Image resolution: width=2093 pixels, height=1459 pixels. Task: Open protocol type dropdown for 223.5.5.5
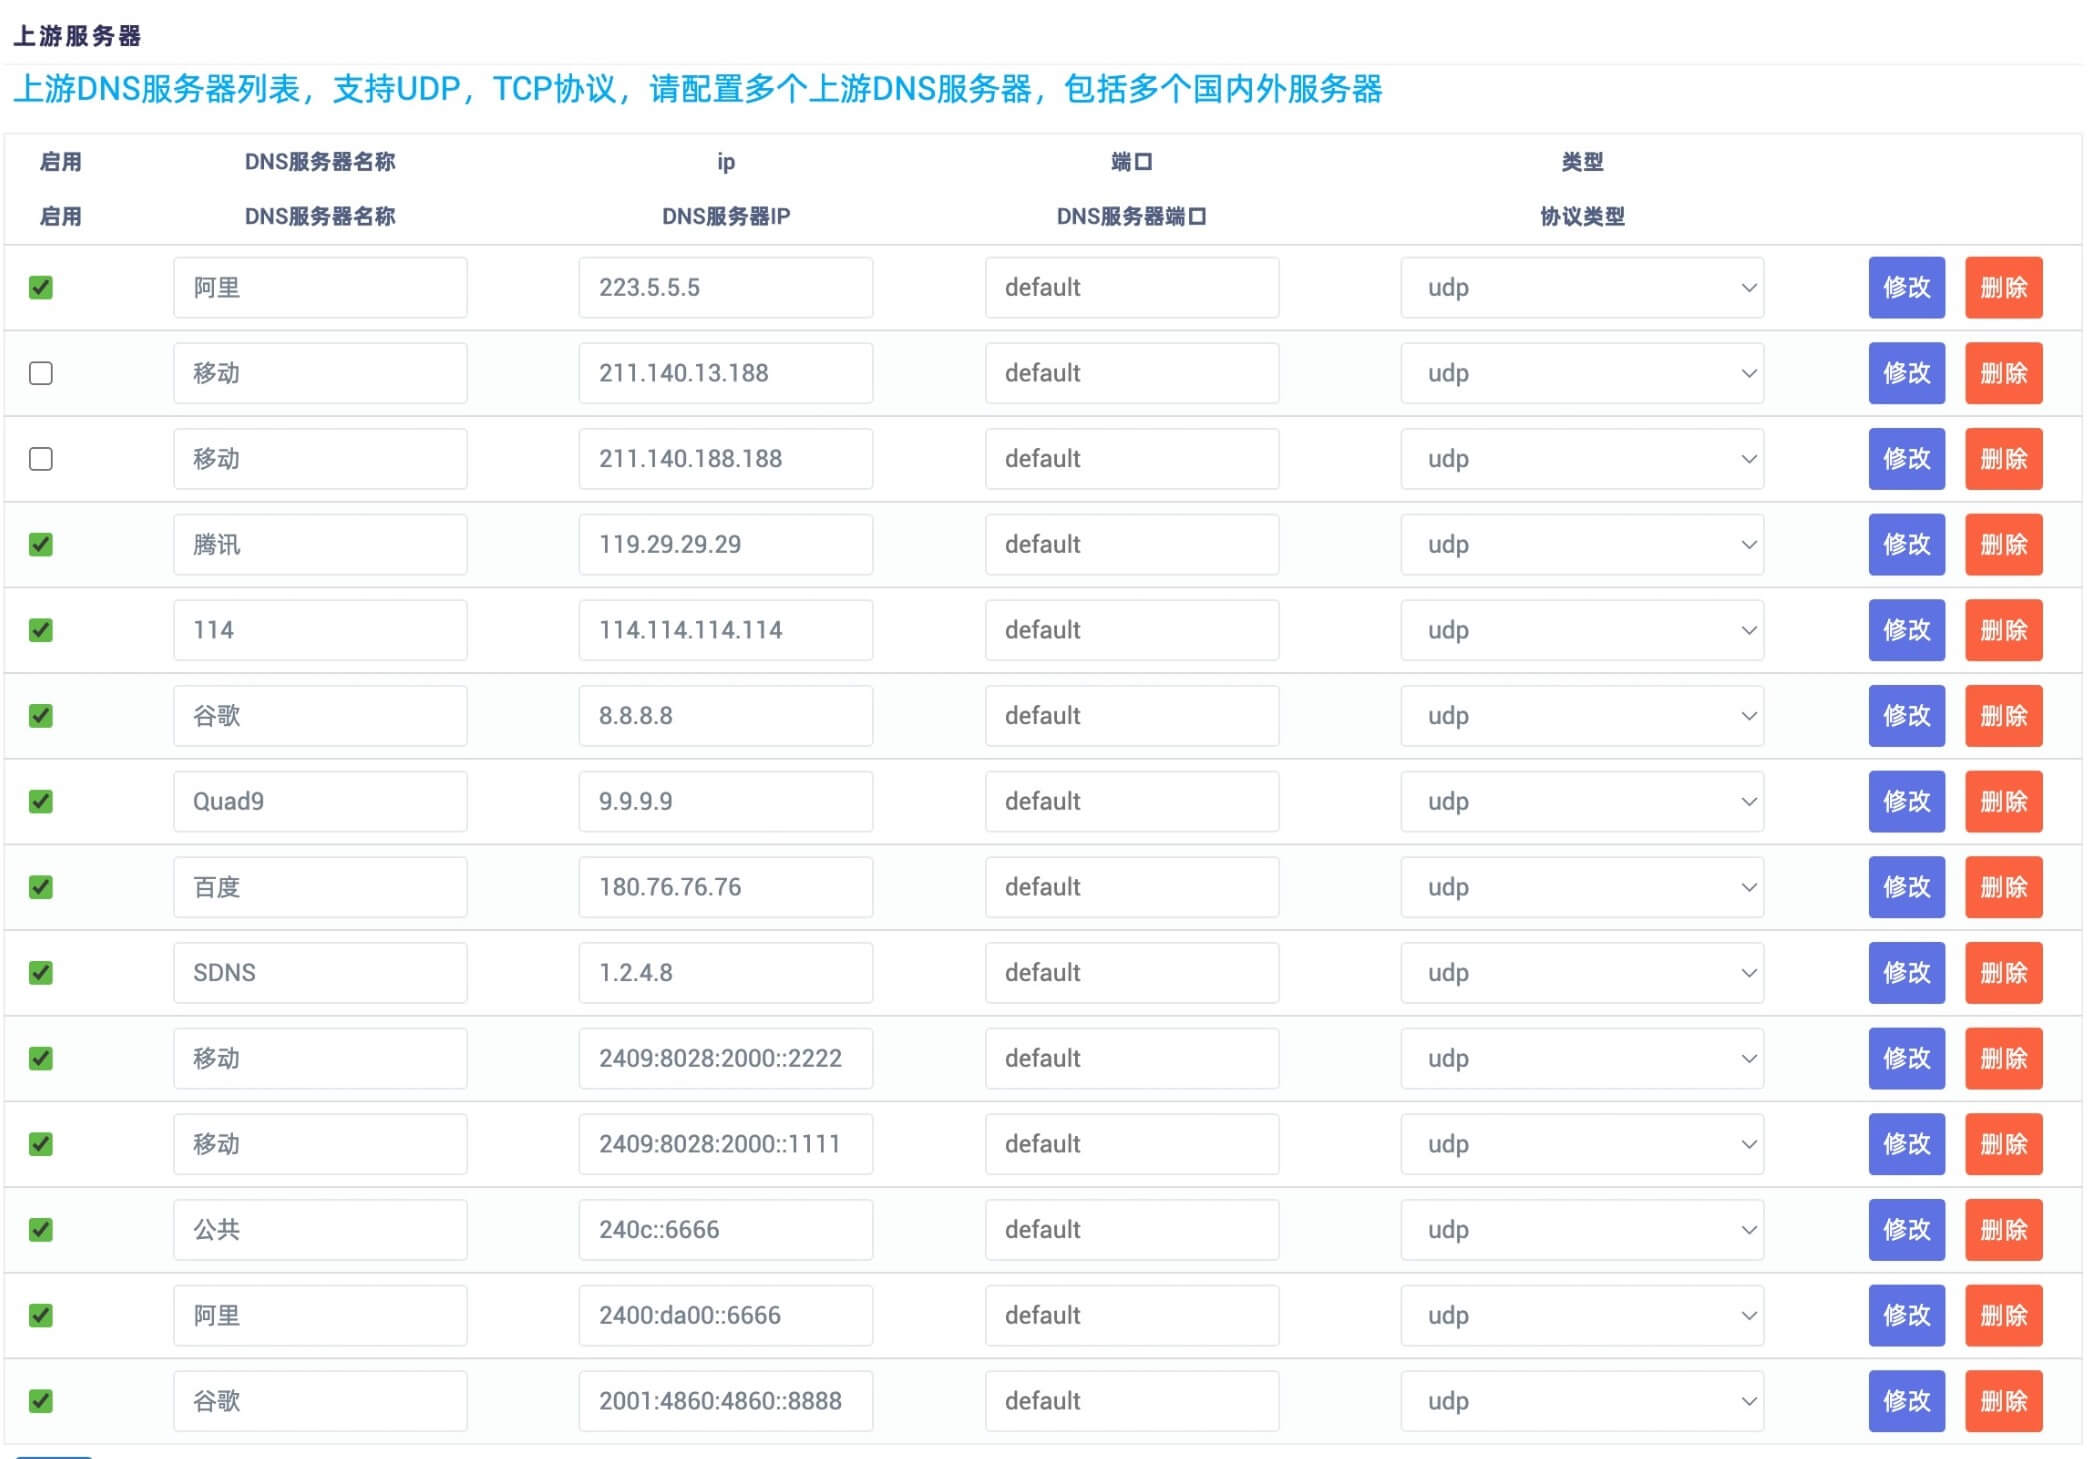(x=1581, y=288)
